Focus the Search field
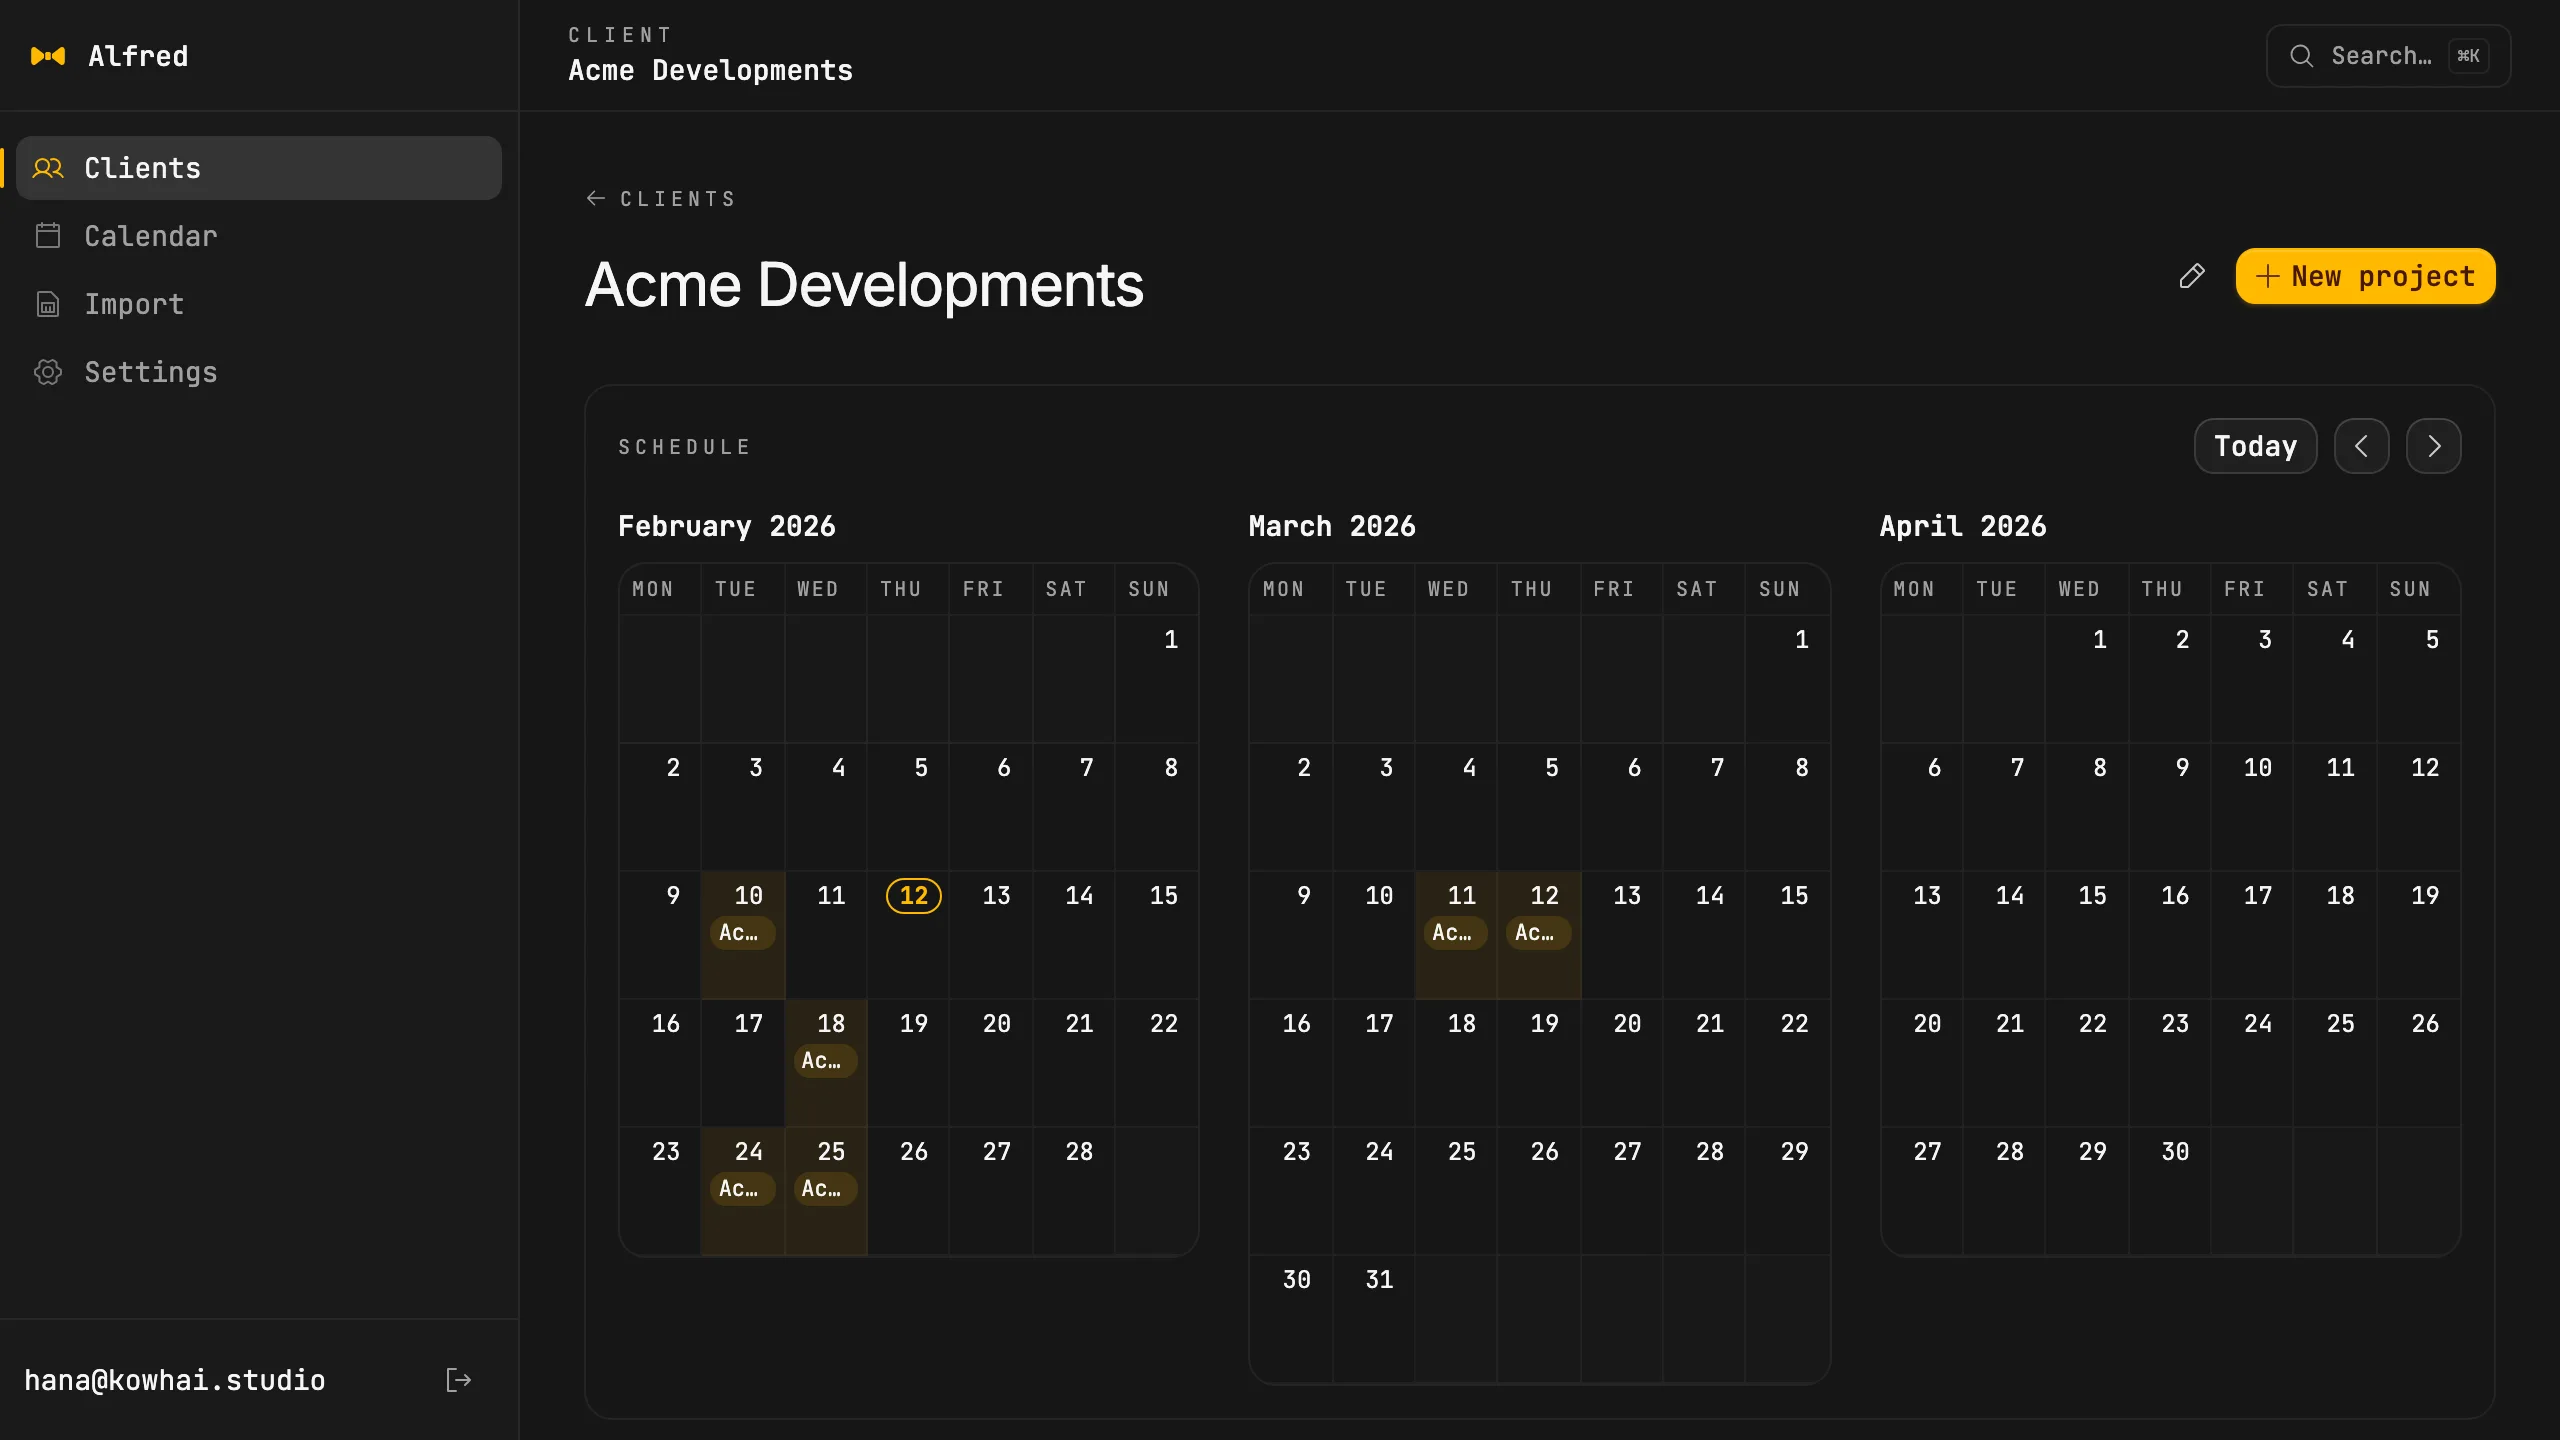 click(x=2388, y=56)
